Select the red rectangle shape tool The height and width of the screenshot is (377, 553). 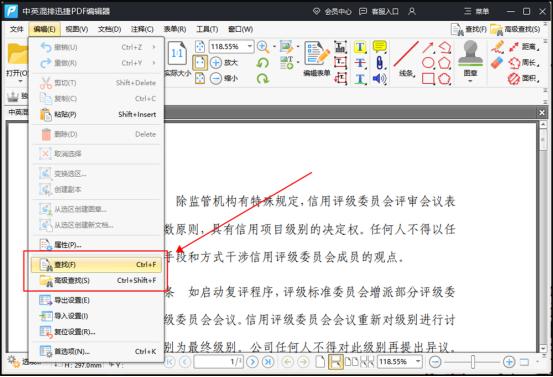coord(428,78)
